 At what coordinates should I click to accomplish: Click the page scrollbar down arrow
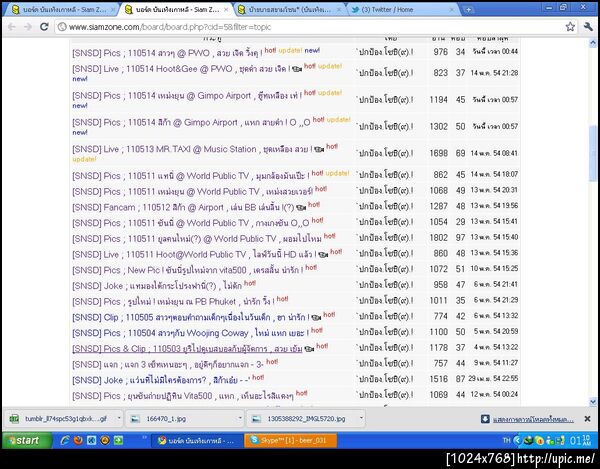click(593, 402)
